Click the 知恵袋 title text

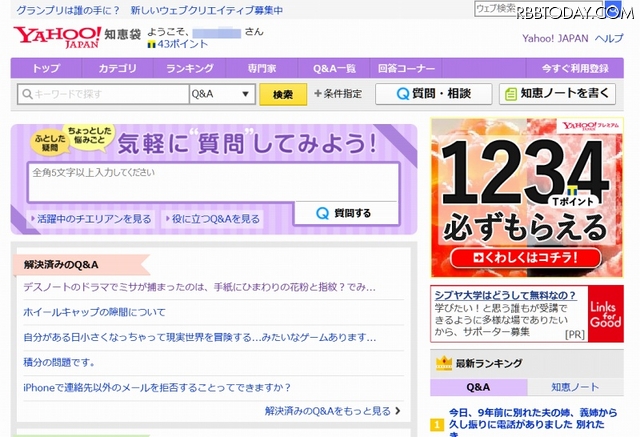pos(123,34)
